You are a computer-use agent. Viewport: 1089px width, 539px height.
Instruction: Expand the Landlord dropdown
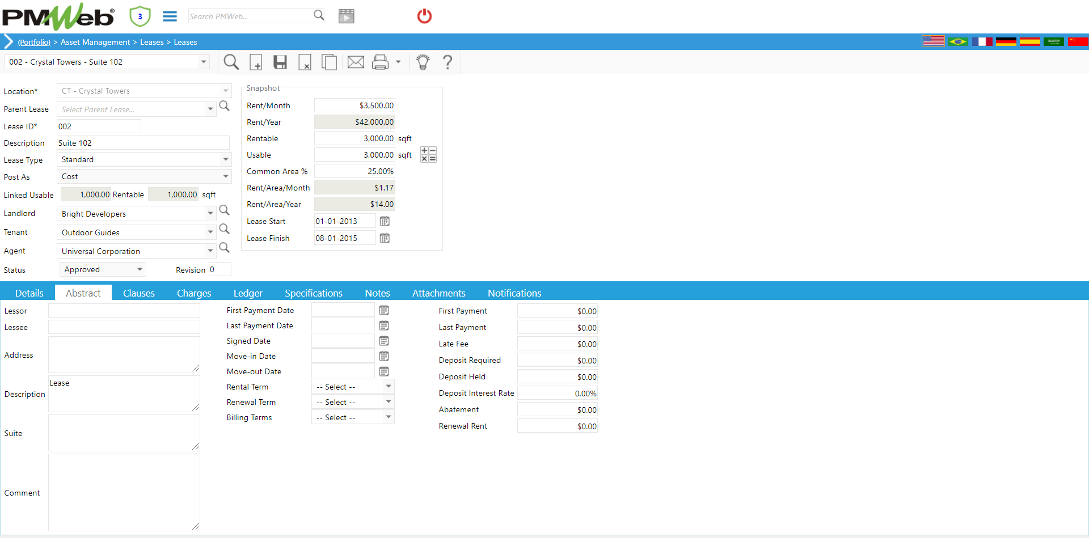pyautogui.click(x=210, y=214)
